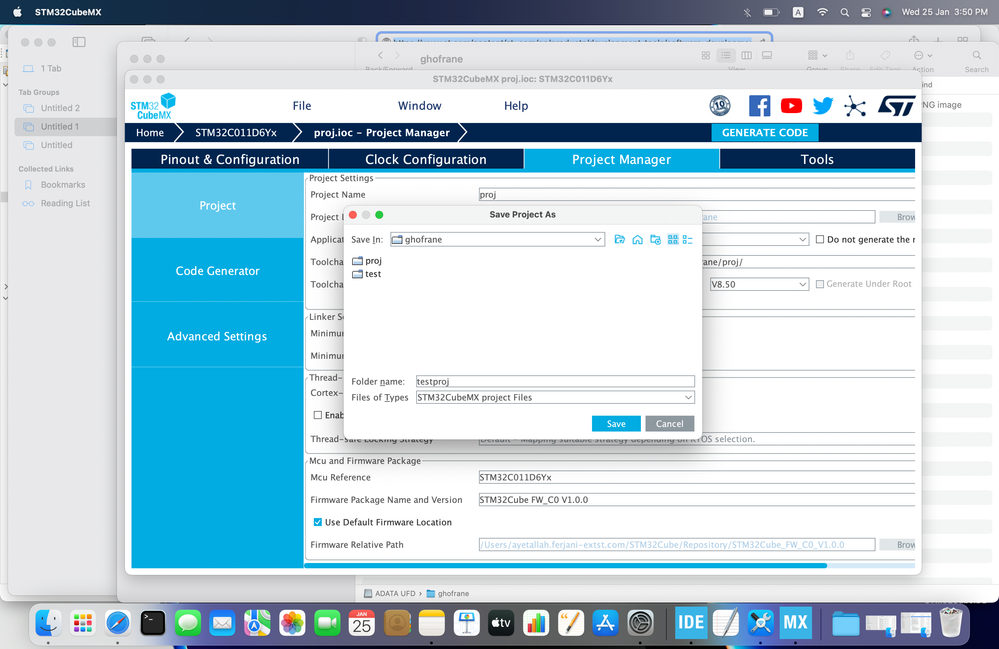The height and width of the screenshot is (649, 999).
Task: Toggle Generate Under Root checkbox
Action: click(820, 284)
